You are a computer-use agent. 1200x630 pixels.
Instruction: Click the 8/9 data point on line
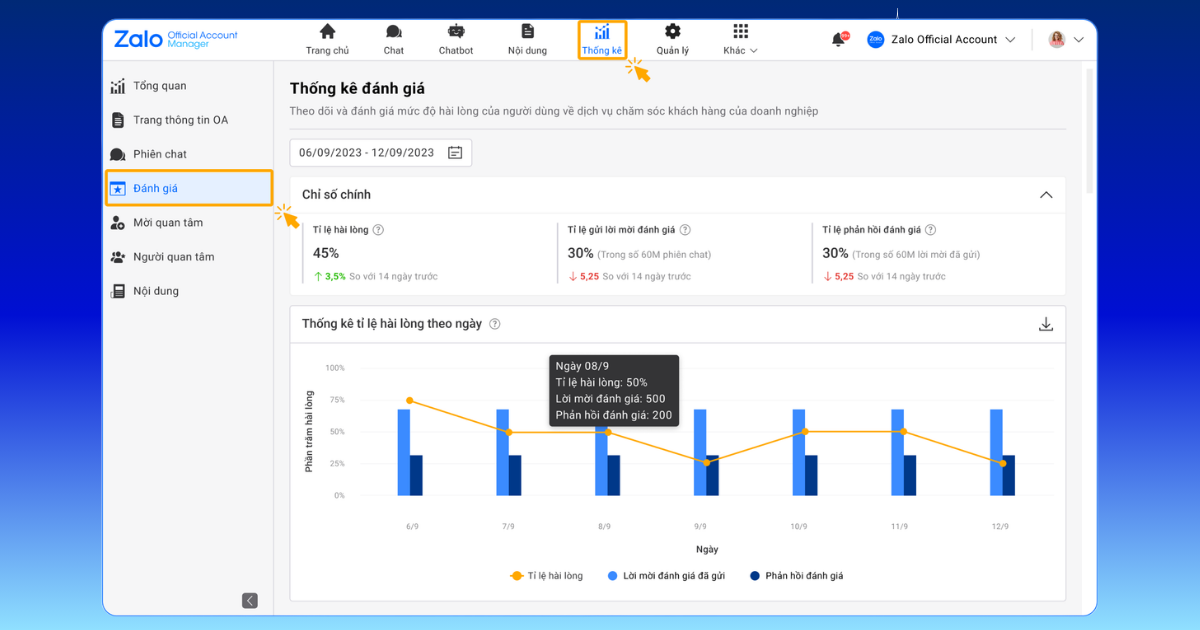click(607, 432)
